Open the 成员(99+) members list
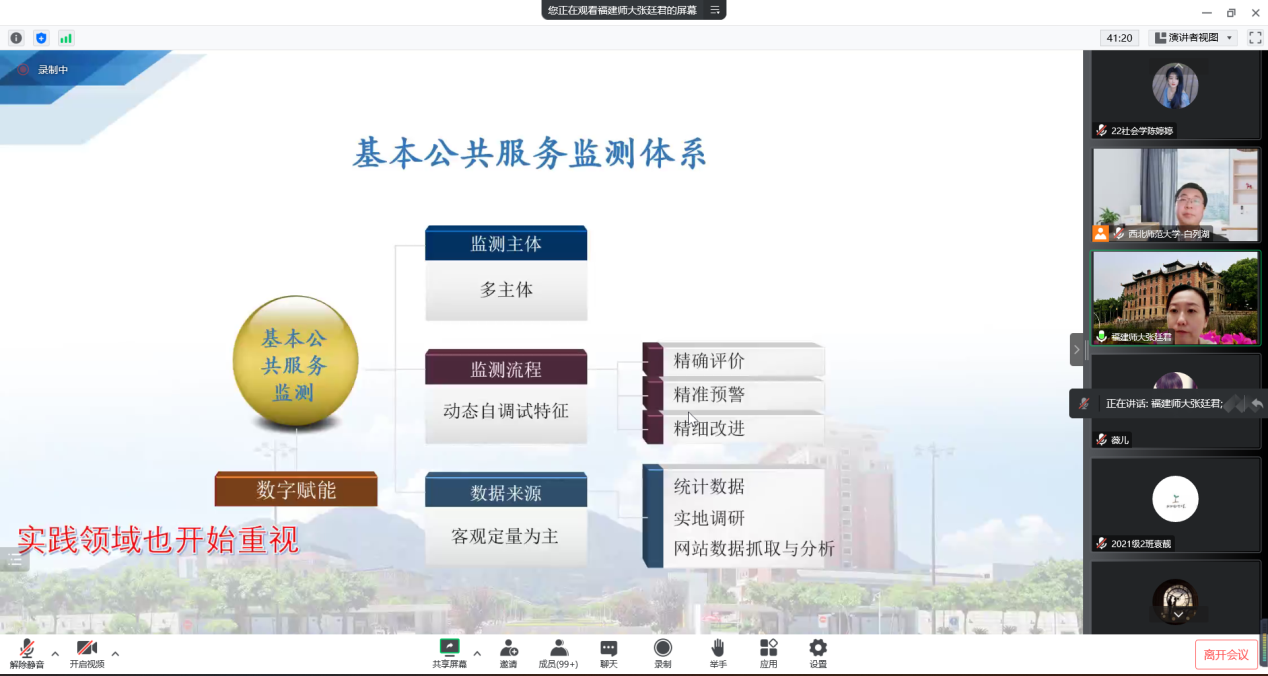Image resolution: width=1268 pixels, height=676 pixels. (x=558, y=650)
